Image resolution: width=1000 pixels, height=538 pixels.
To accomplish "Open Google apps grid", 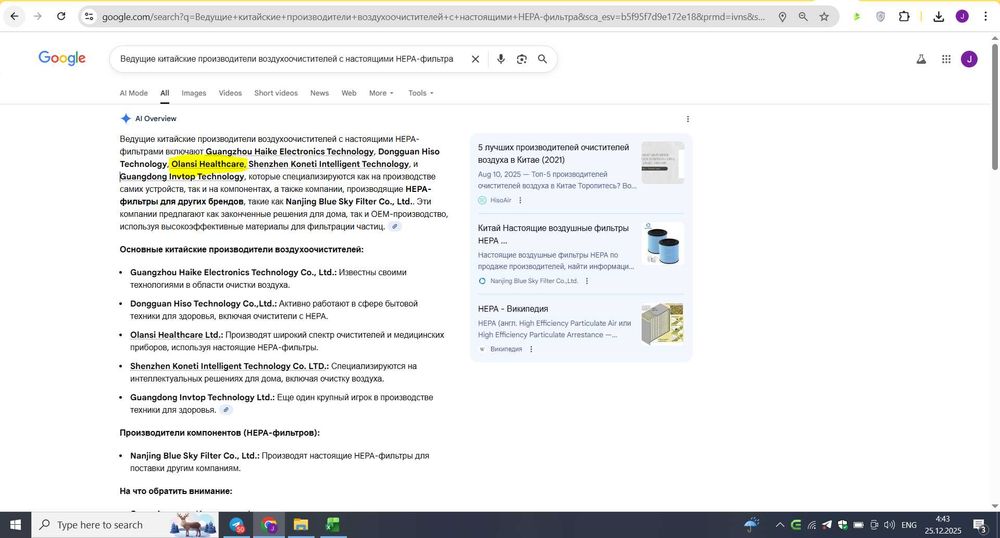I will (x=946, y=59).
